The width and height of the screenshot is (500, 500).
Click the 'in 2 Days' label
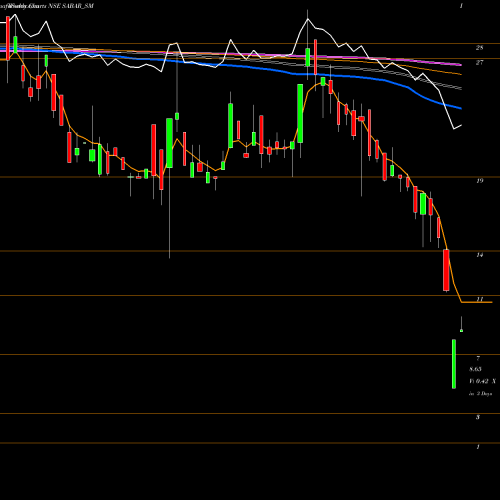pyautogui.click(x=480, y=394)
